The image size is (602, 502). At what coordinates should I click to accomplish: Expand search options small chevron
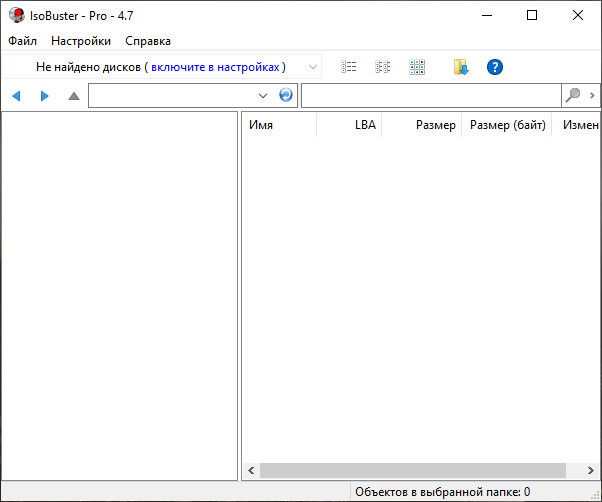pos(592,95)
